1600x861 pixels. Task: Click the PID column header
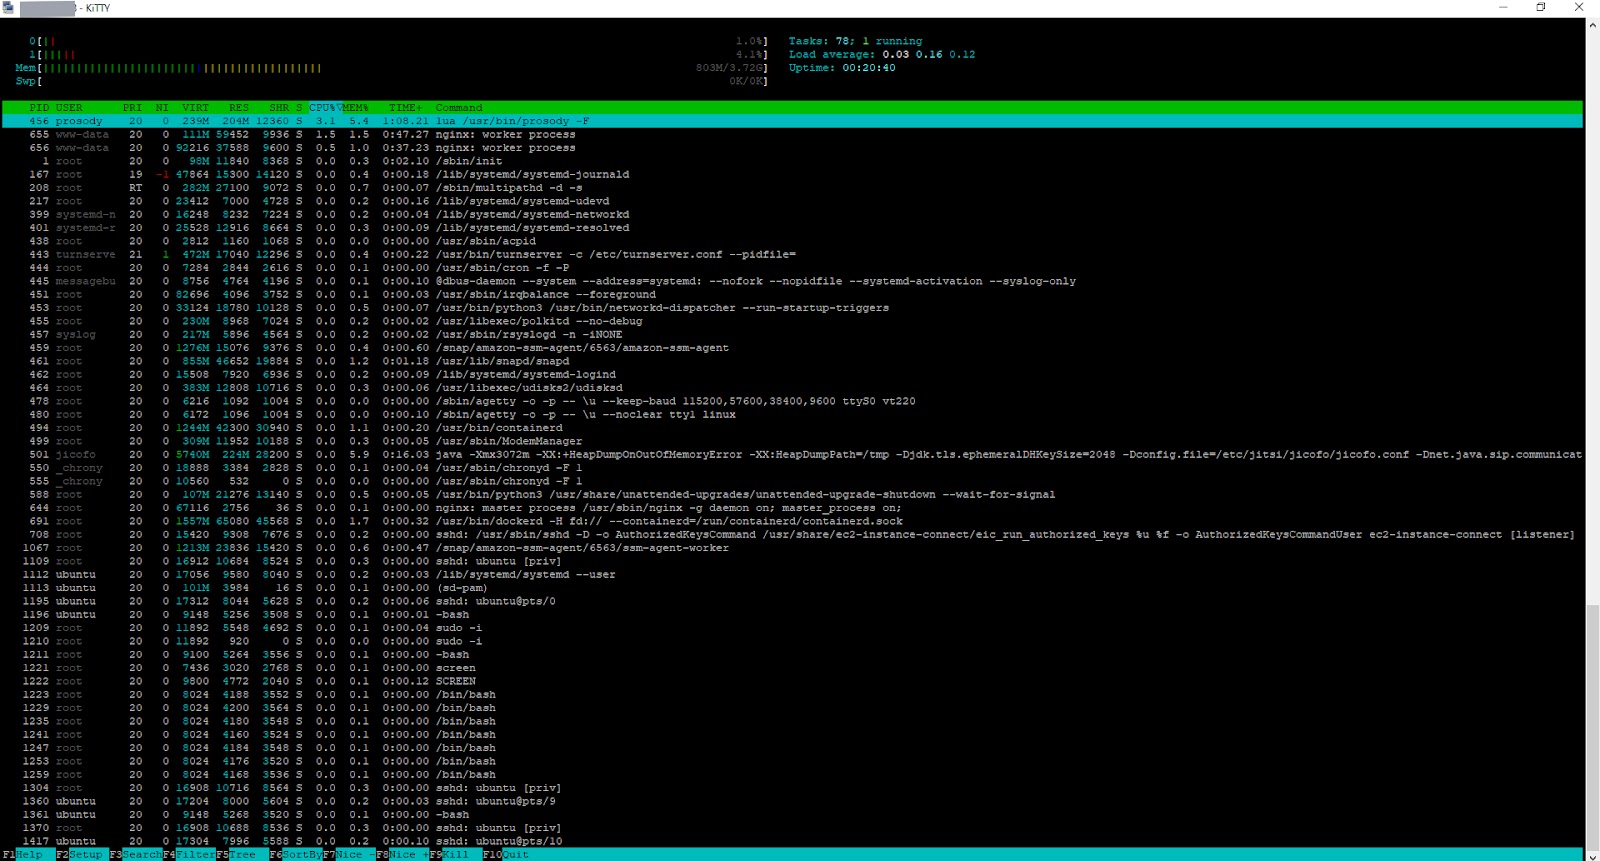(x=39, y=108)
